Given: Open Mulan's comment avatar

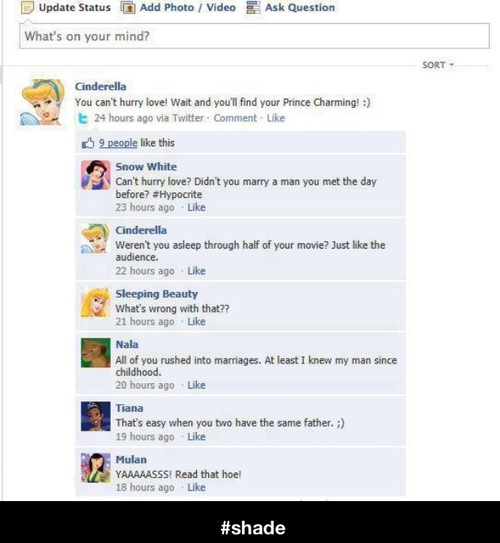Looking at the screenshot, I should pyautogui.click(x=96, y=468).
